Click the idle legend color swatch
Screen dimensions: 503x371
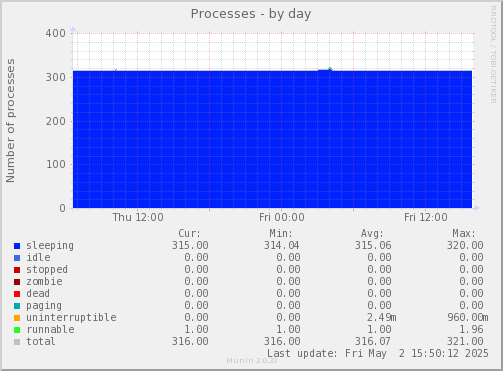[x=17, y=258]
